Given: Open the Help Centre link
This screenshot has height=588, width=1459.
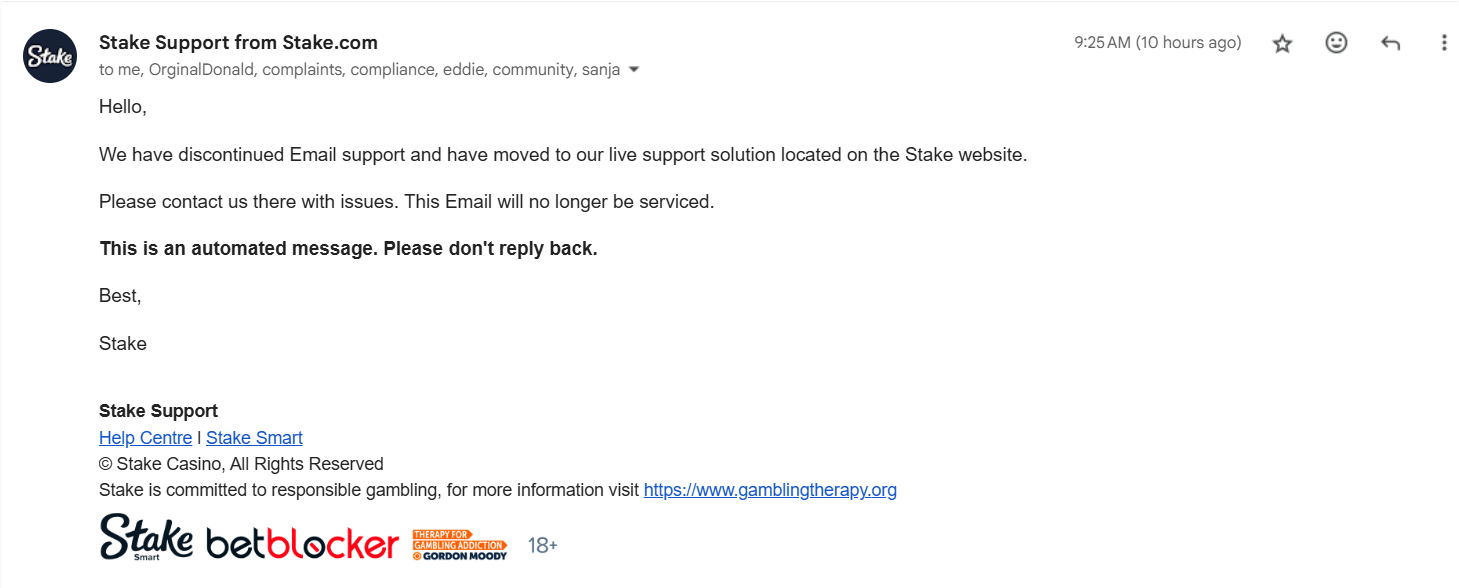Looking at the screenshot, I should click(145, 438).
